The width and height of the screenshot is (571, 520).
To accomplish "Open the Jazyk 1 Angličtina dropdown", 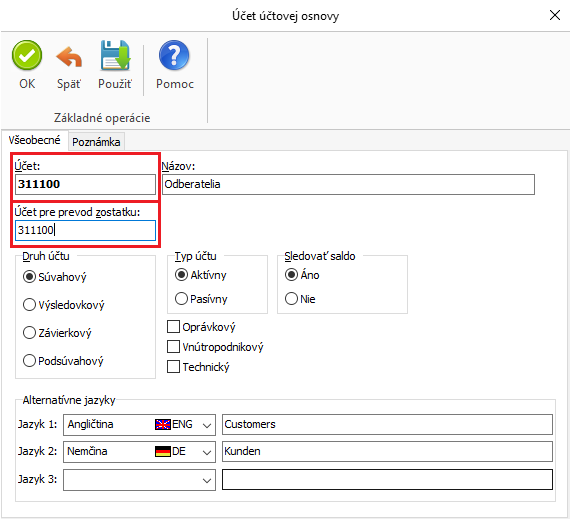I will pyautogui.click(x=139, y=425).
